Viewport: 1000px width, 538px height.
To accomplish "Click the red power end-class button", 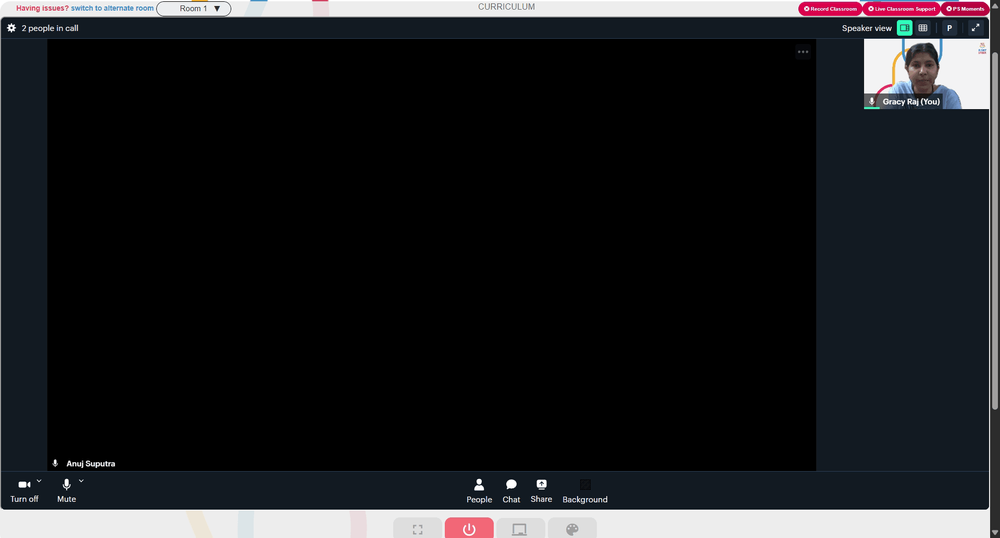I will (x=469, y=528).
